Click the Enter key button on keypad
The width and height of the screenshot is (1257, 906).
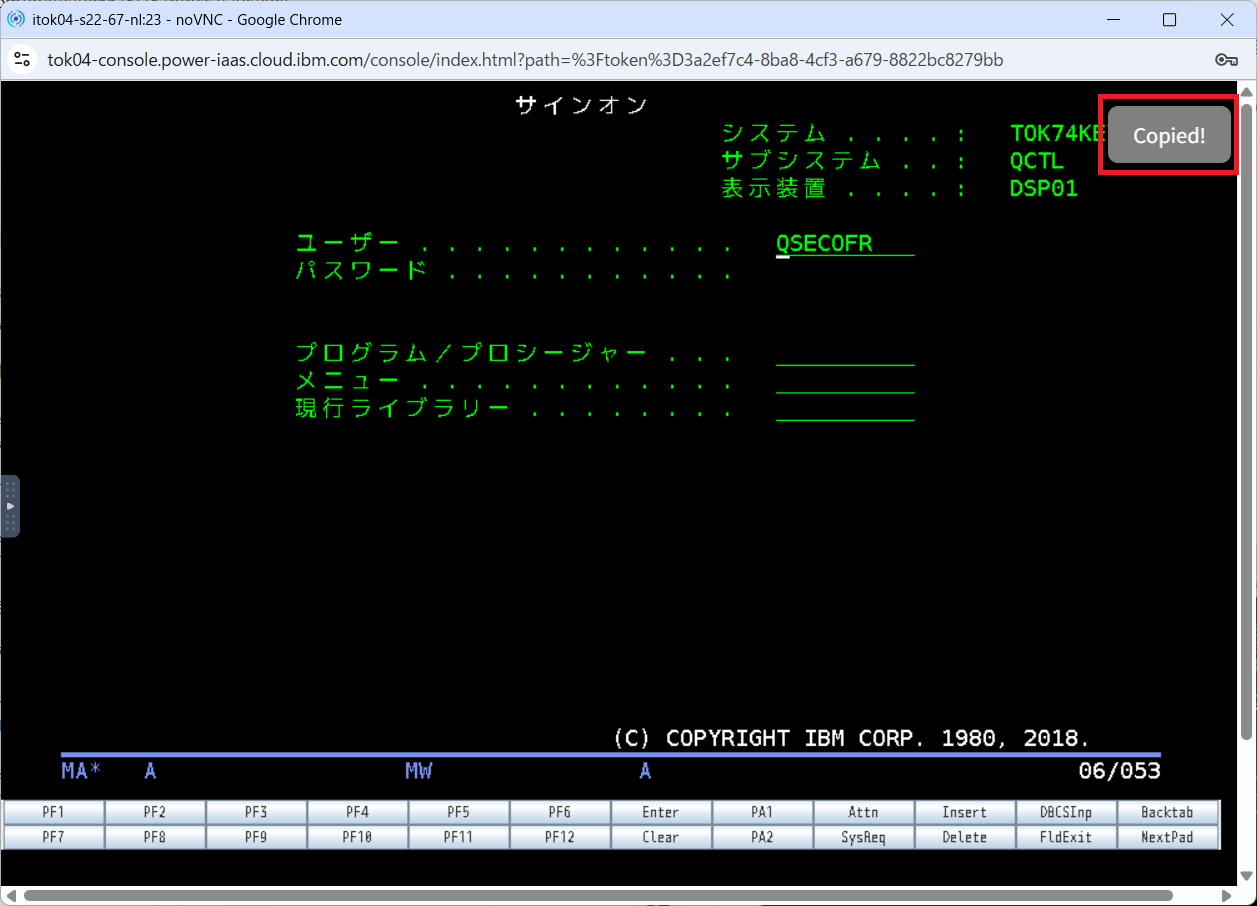(661, 812)
